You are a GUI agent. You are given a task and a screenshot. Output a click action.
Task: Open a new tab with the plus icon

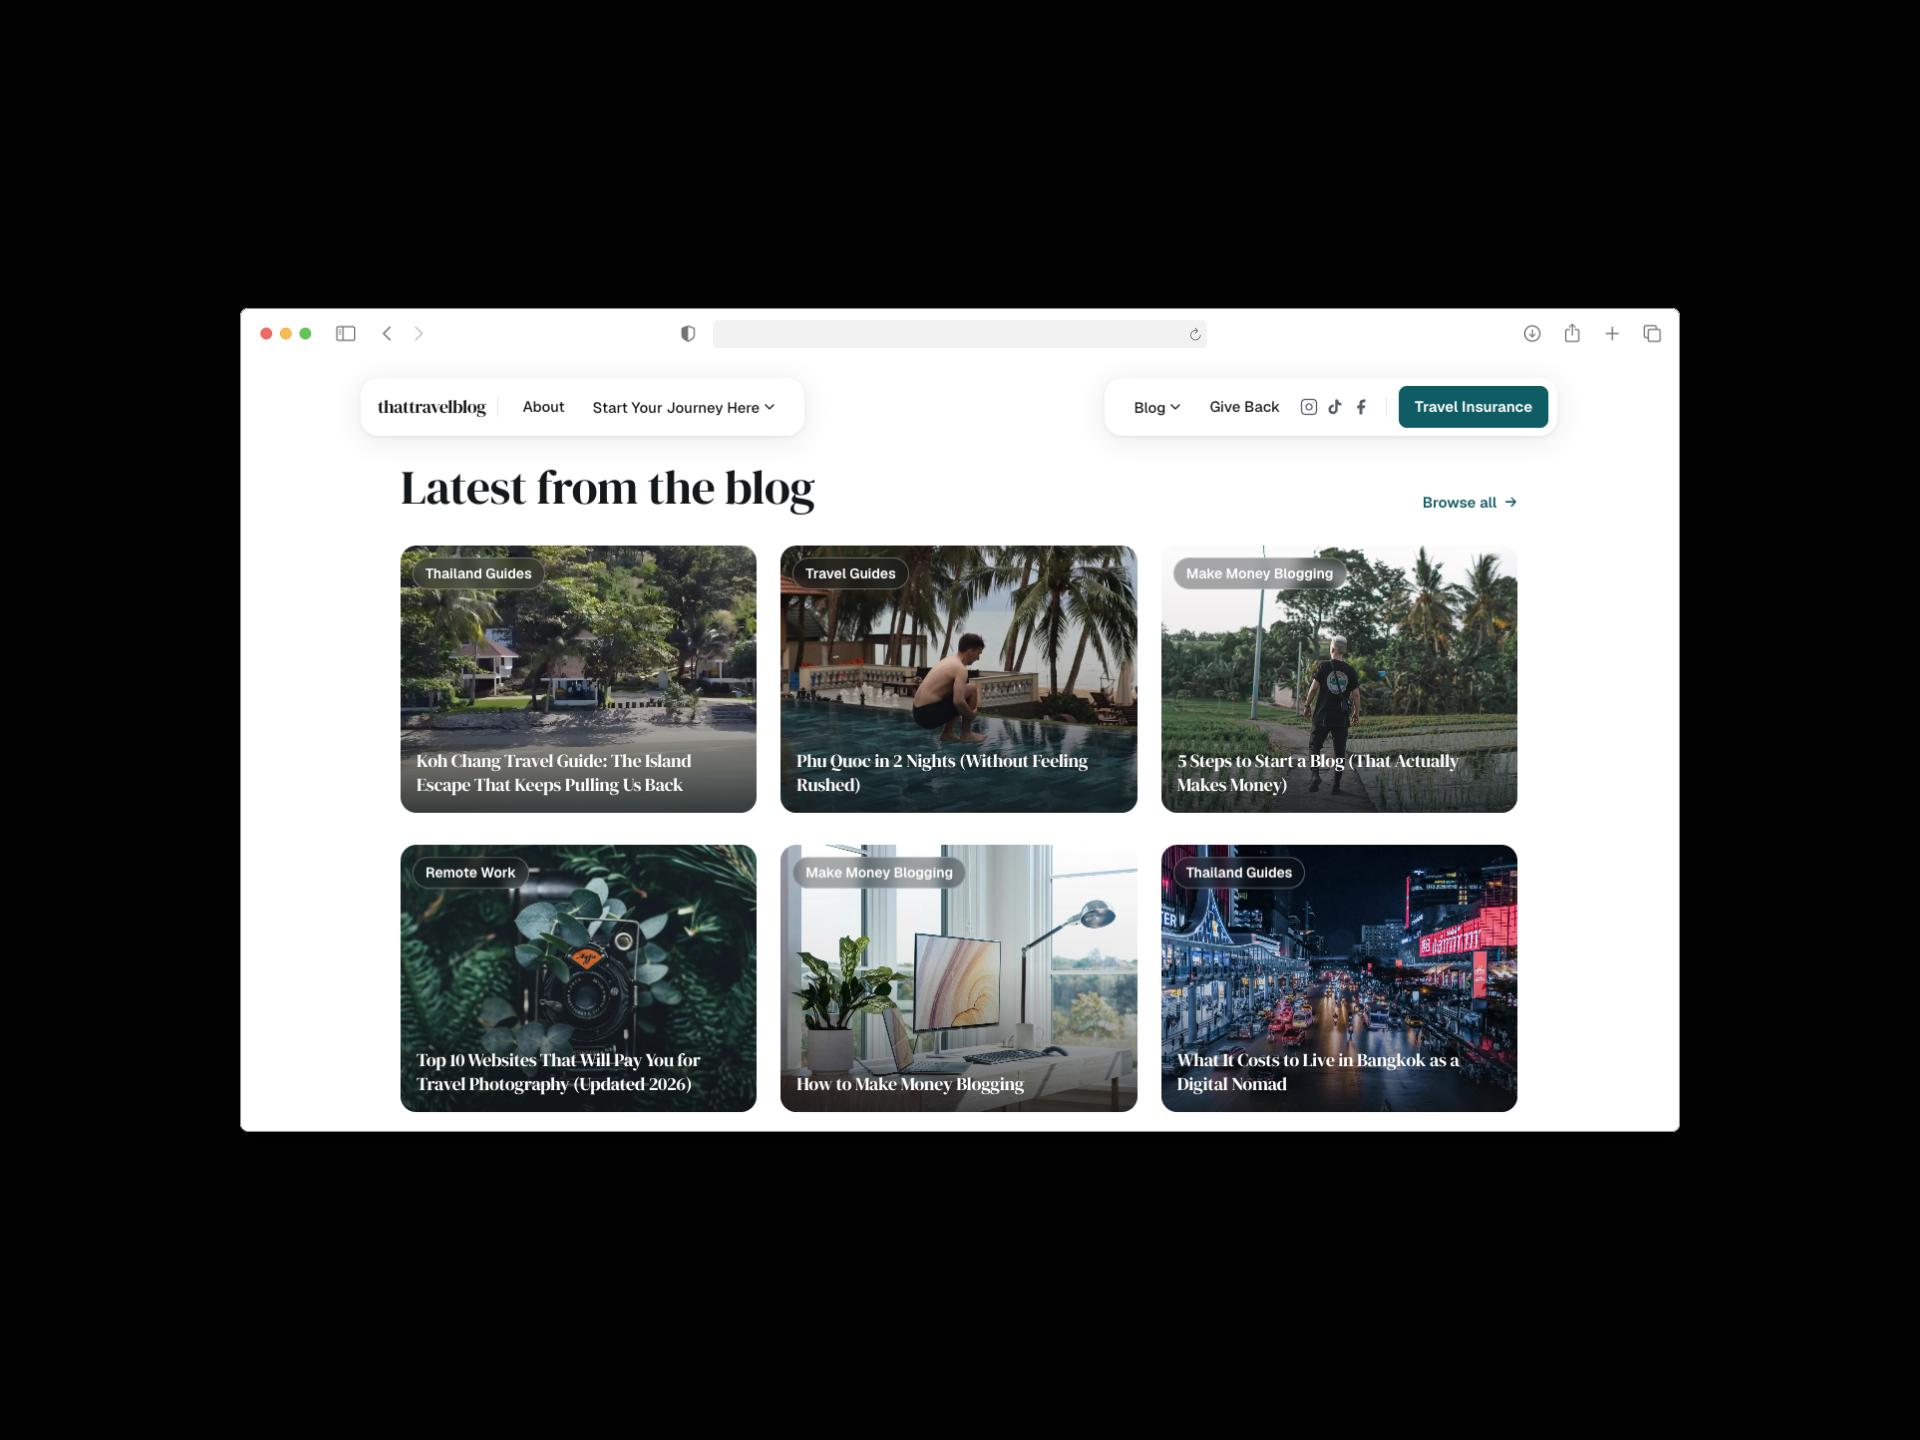point(1612,333)
